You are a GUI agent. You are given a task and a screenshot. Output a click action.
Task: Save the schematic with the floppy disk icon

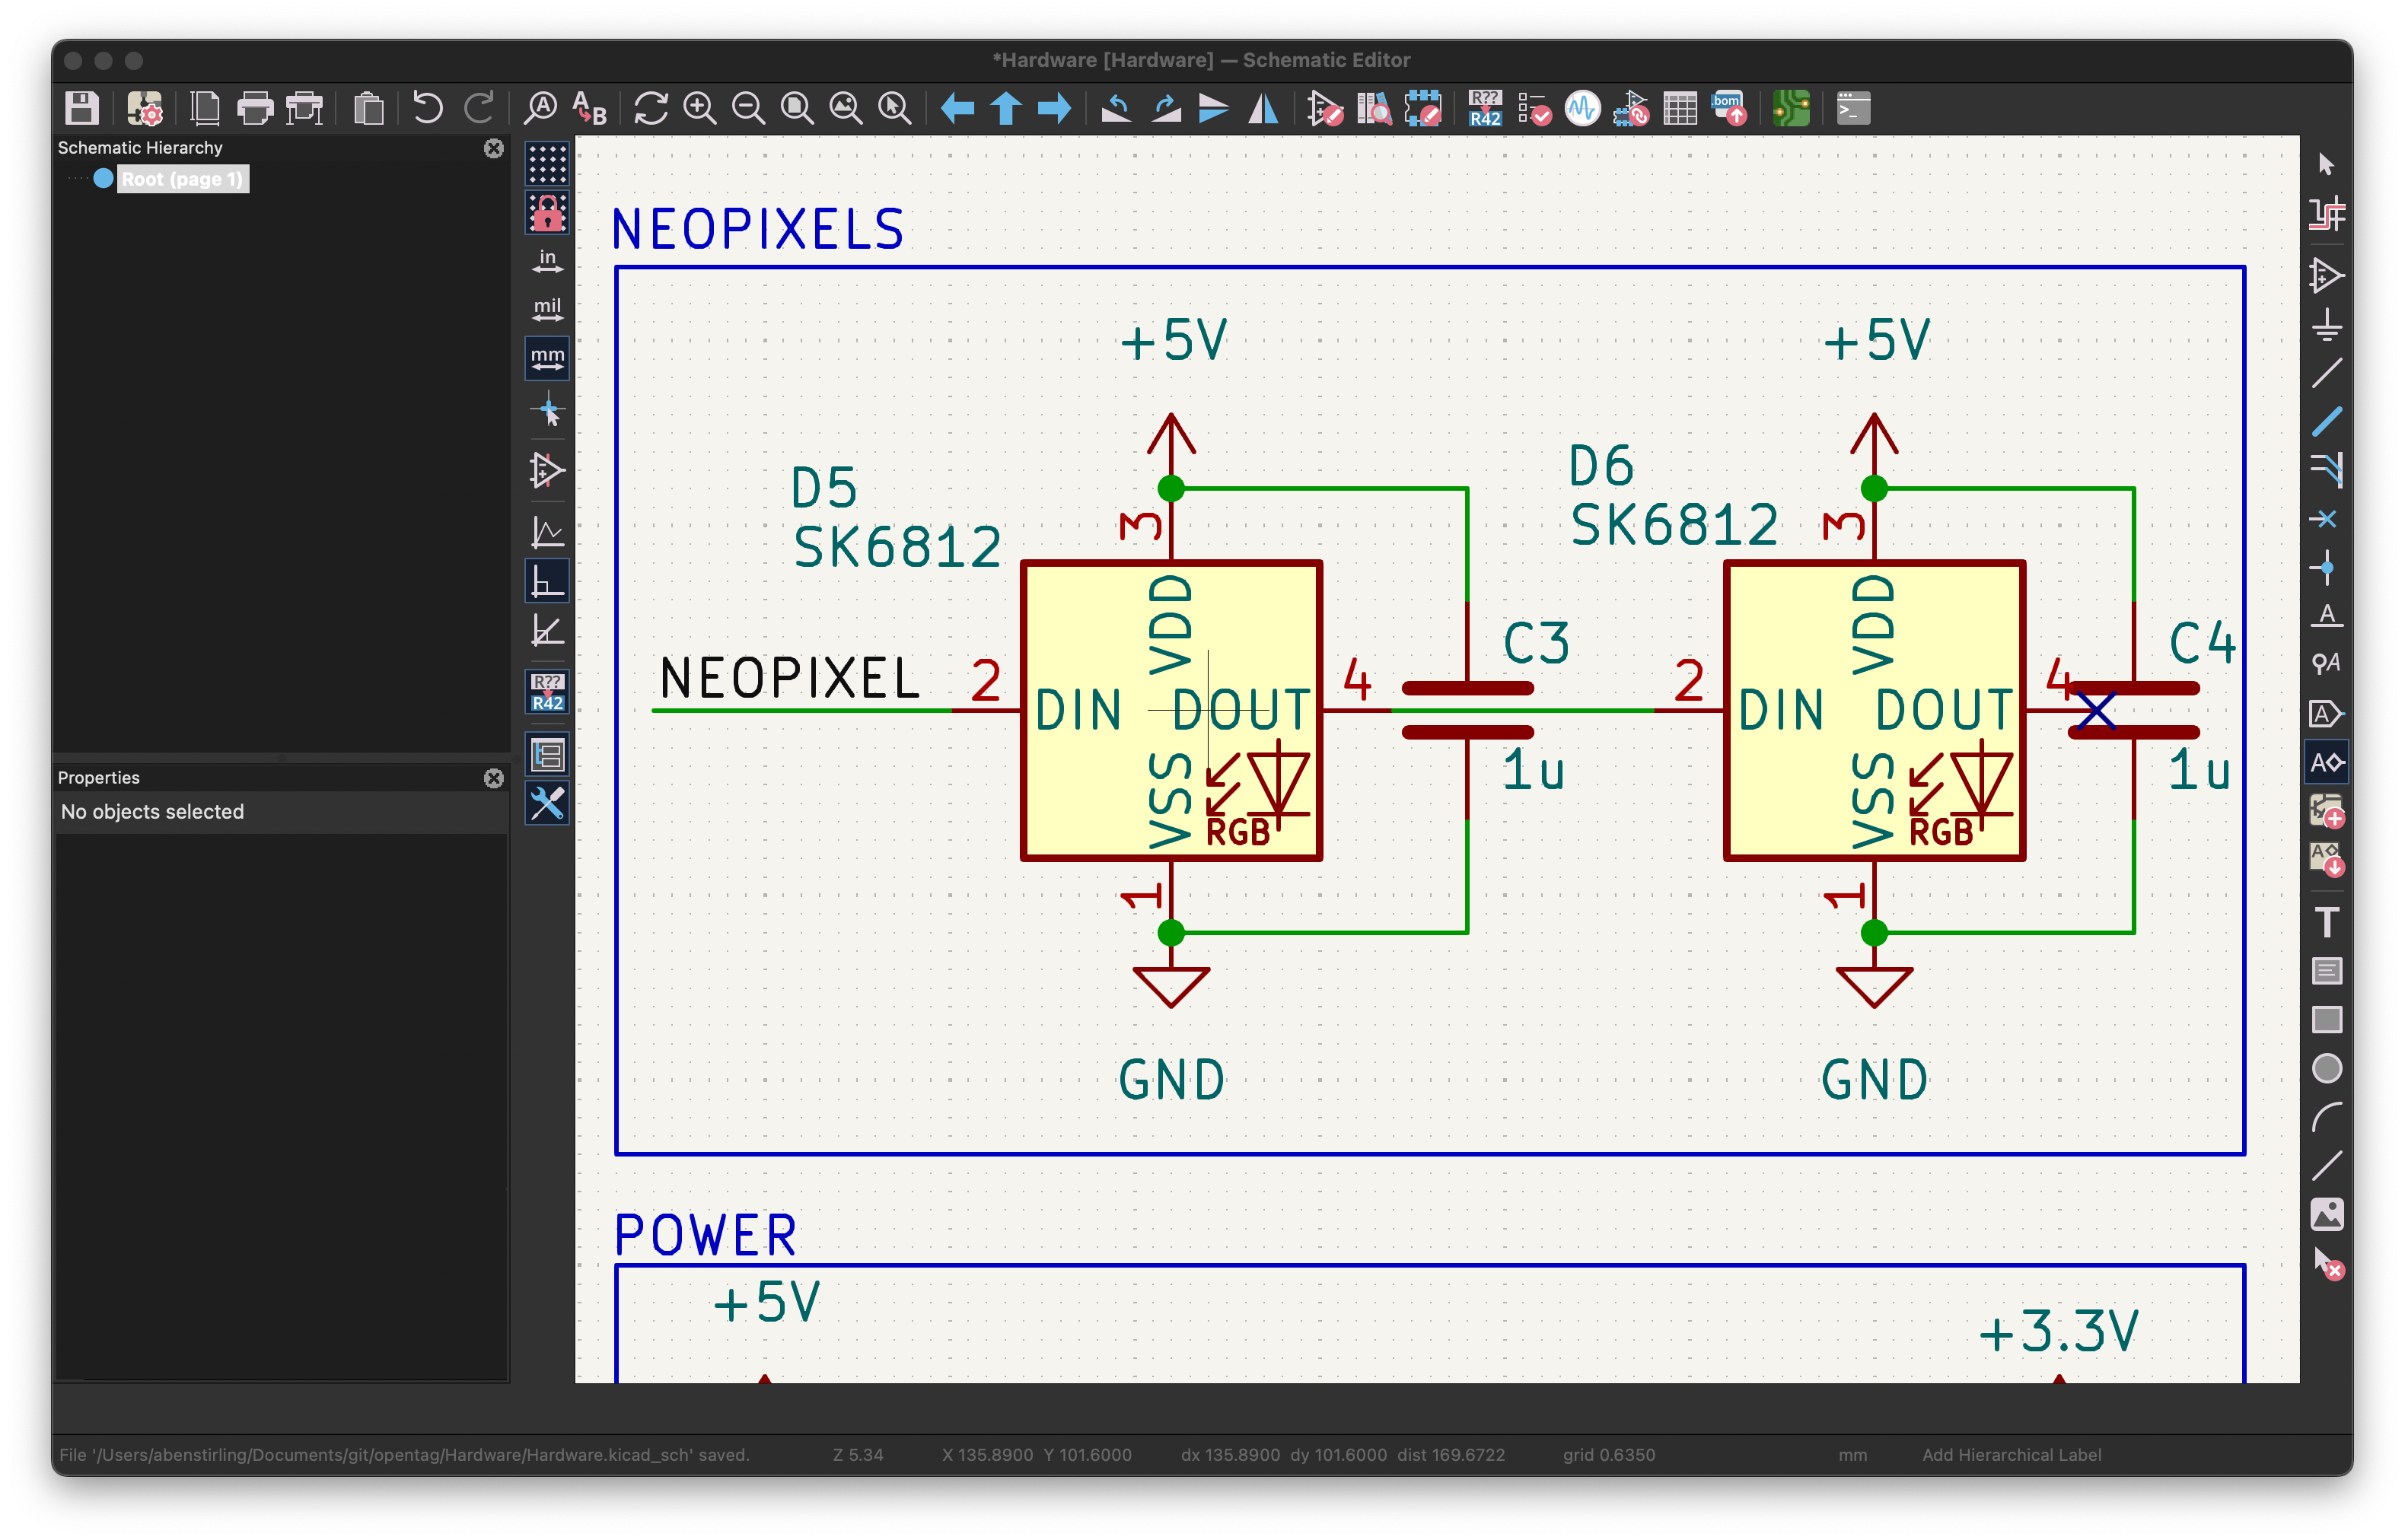pos(82,108)
